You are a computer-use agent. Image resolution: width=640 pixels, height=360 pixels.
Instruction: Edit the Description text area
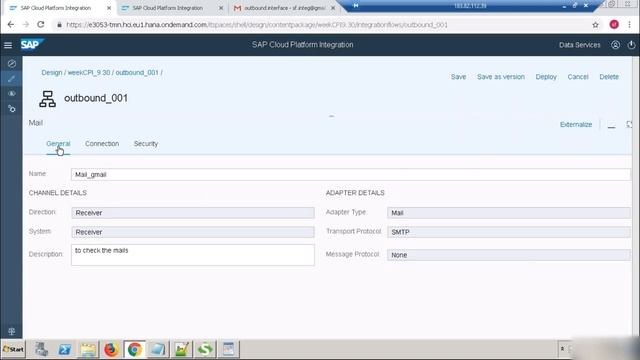click(x=193, y=255)
